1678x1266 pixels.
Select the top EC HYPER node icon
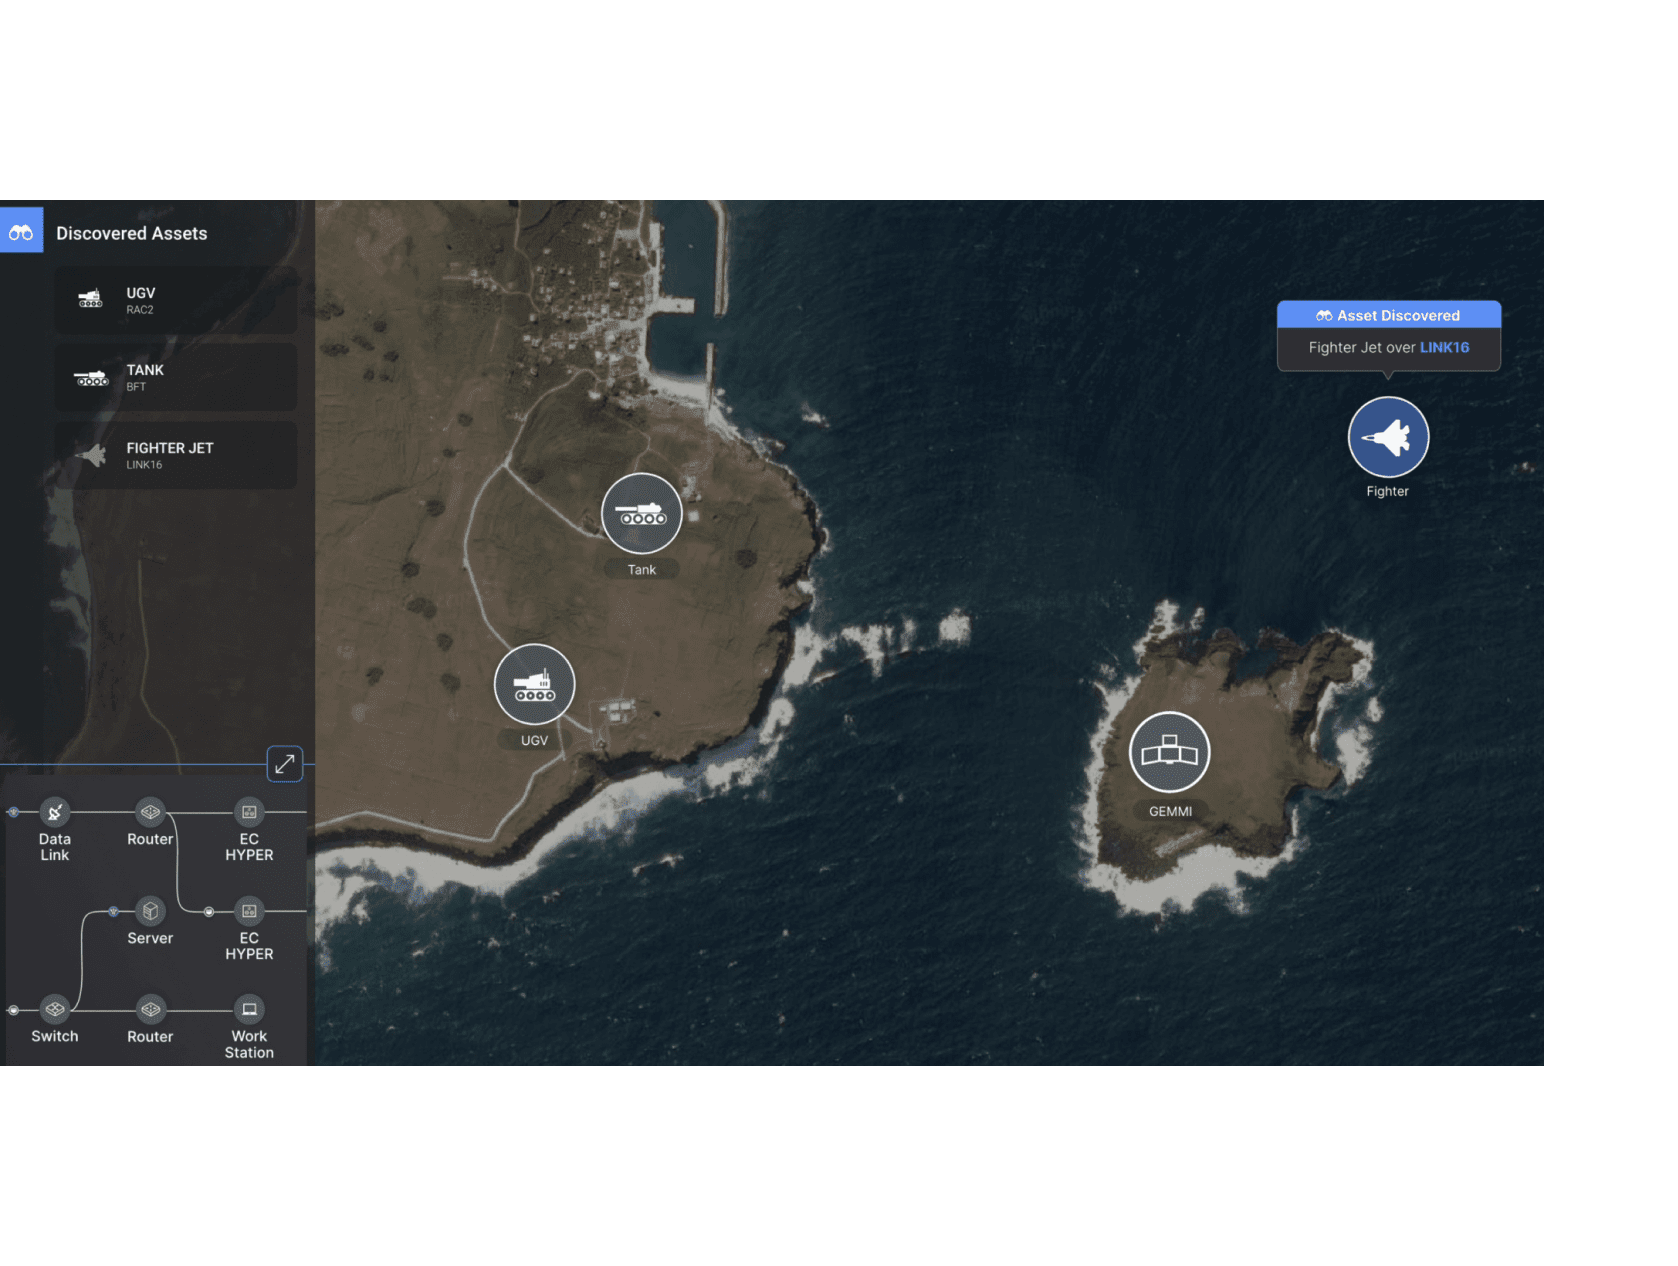click(249, 812)
